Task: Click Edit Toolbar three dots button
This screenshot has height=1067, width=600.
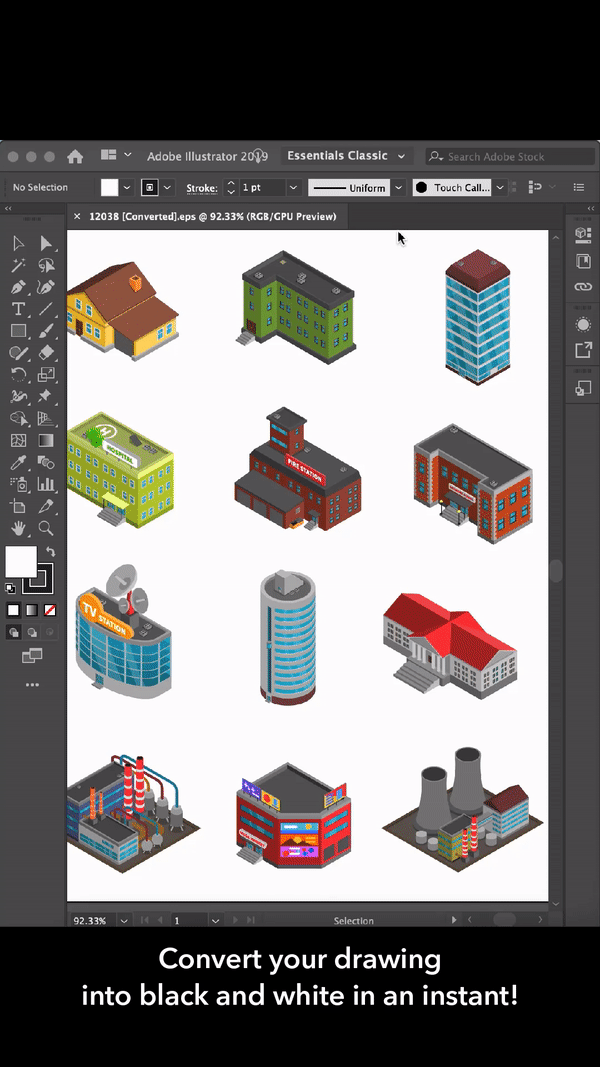Action: (x=32, y=685)
